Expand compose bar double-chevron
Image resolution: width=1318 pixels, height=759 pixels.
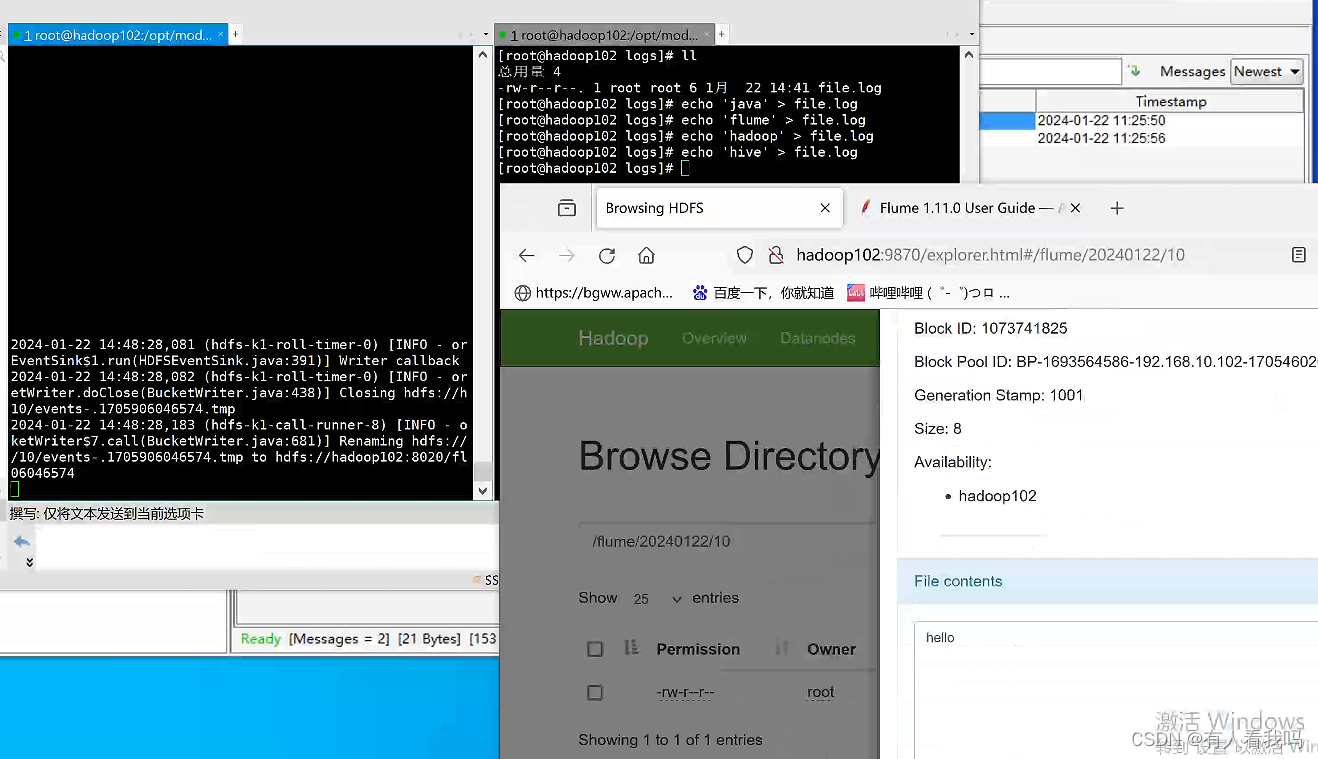[x=29, y=562]
